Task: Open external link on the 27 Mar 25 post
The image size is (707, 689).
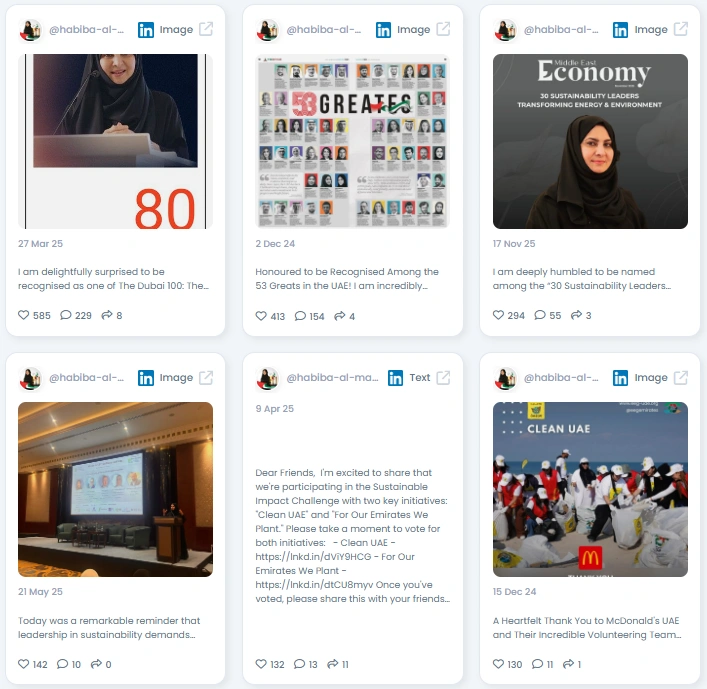Action: (x=206, y=29)
